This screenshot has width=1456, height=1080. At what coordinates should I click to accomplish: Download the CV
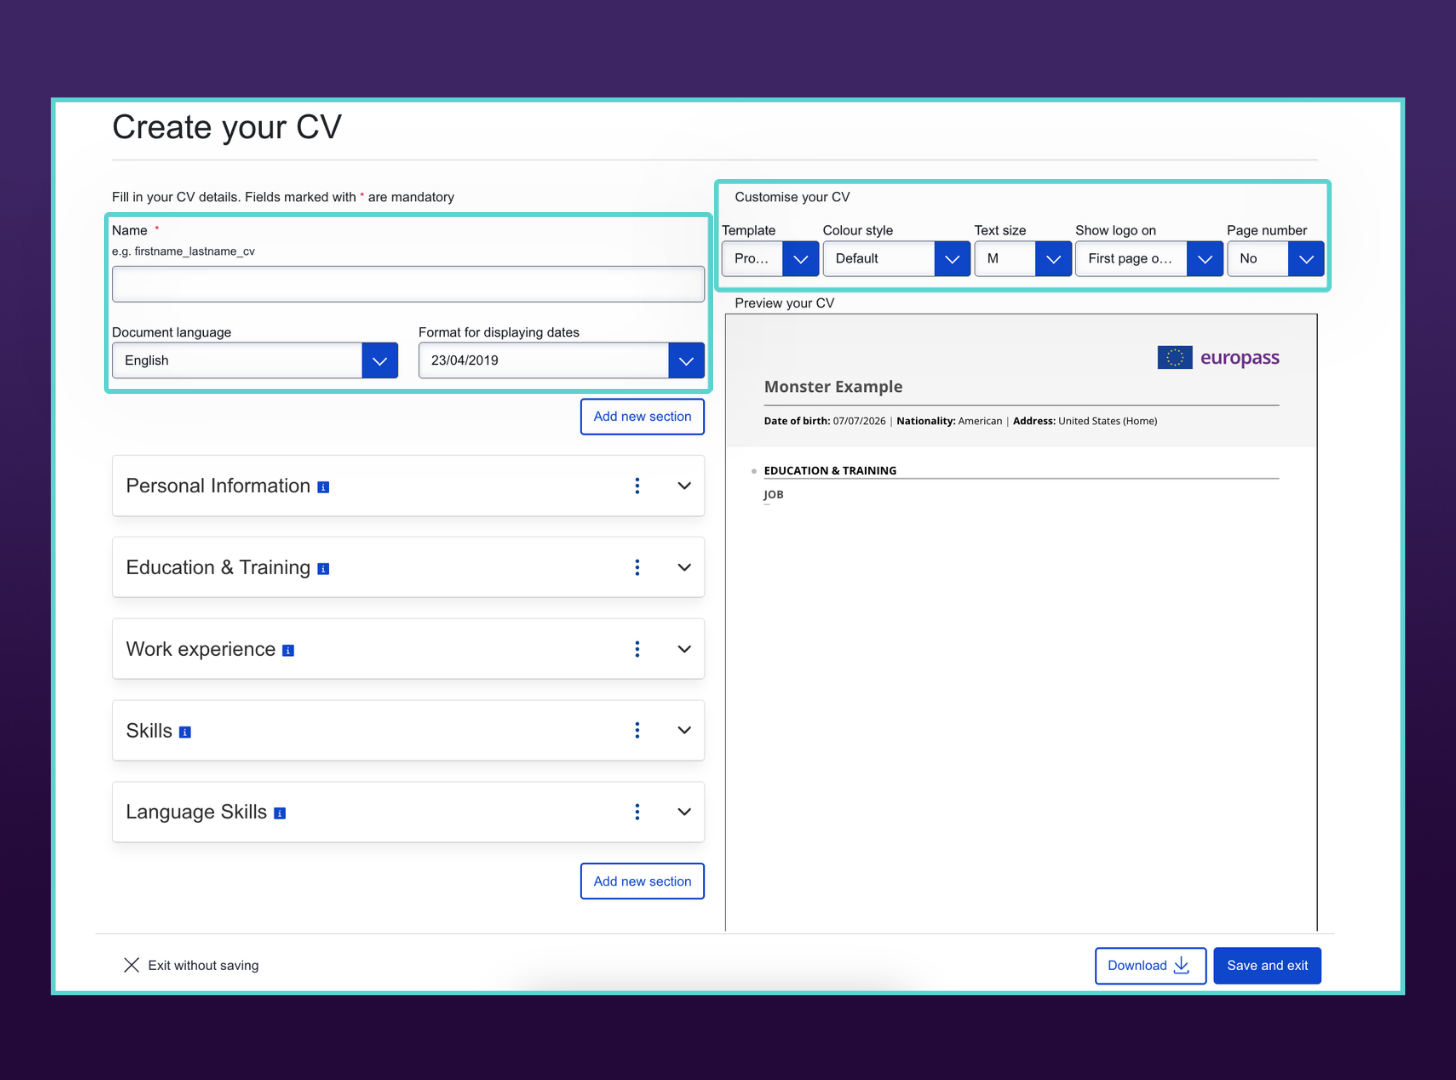pos(1150,966)
